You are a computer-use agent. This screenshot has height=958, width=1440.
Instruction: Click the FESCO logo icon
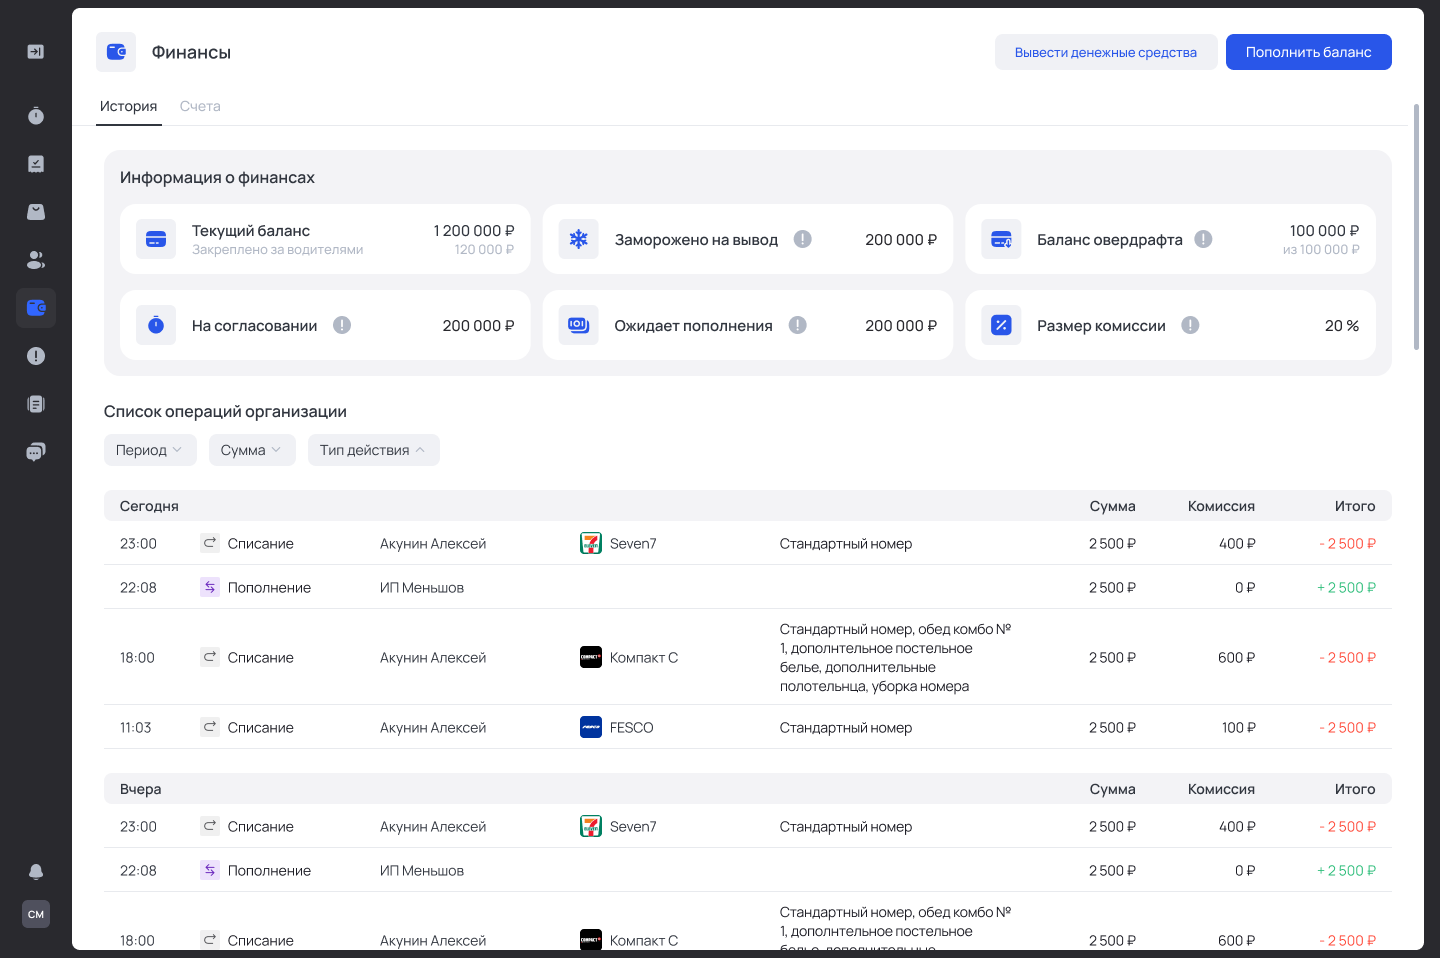(591, 727)
